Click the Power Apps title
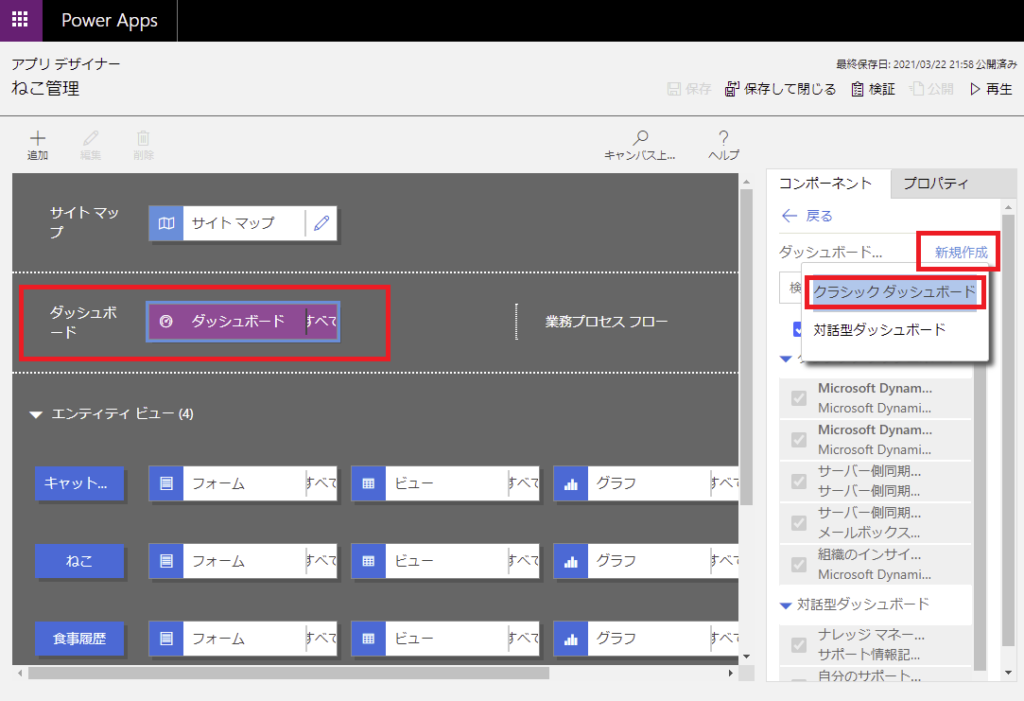This screenshot has width=1024, height=701. click(109, 20)
